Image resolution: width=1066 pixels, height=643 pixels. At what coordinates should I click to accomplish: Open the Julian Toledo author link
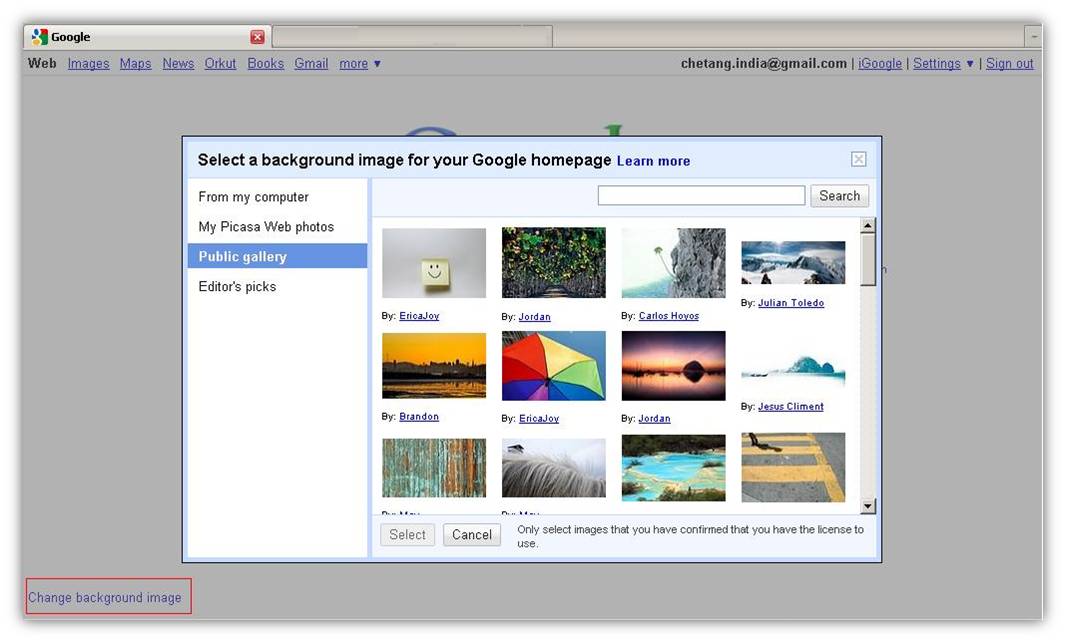(791, 303)
